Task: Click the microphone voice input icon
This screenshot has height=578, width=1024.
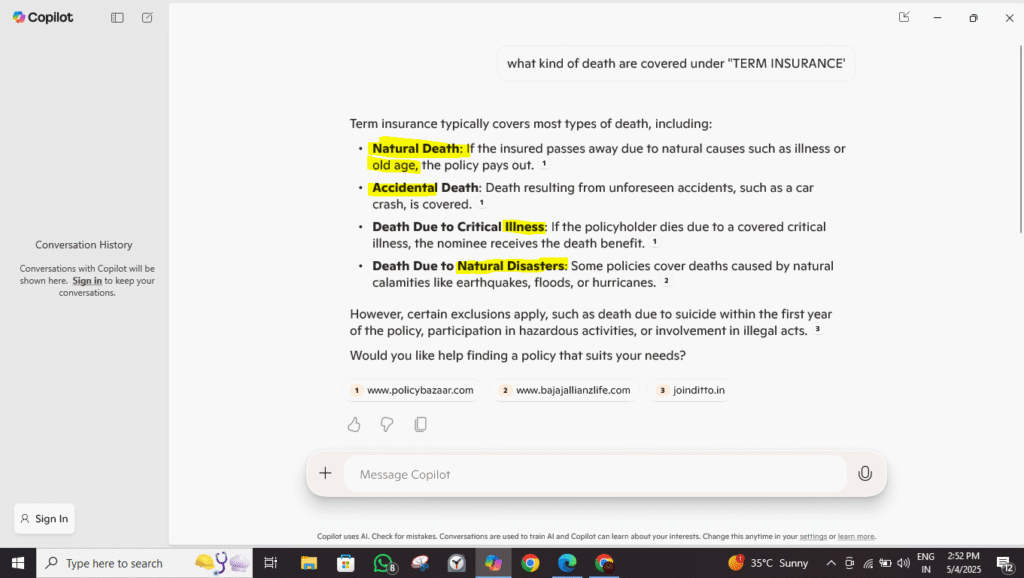Action: (x=865, y=474)
